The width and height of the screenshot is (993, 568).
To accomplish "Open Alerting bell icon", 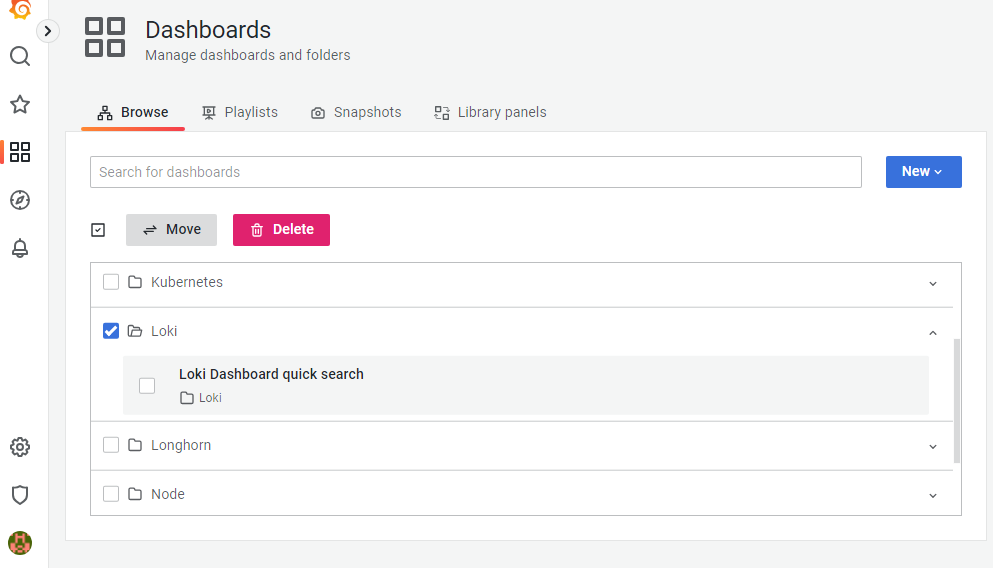I will pos(20,248).
